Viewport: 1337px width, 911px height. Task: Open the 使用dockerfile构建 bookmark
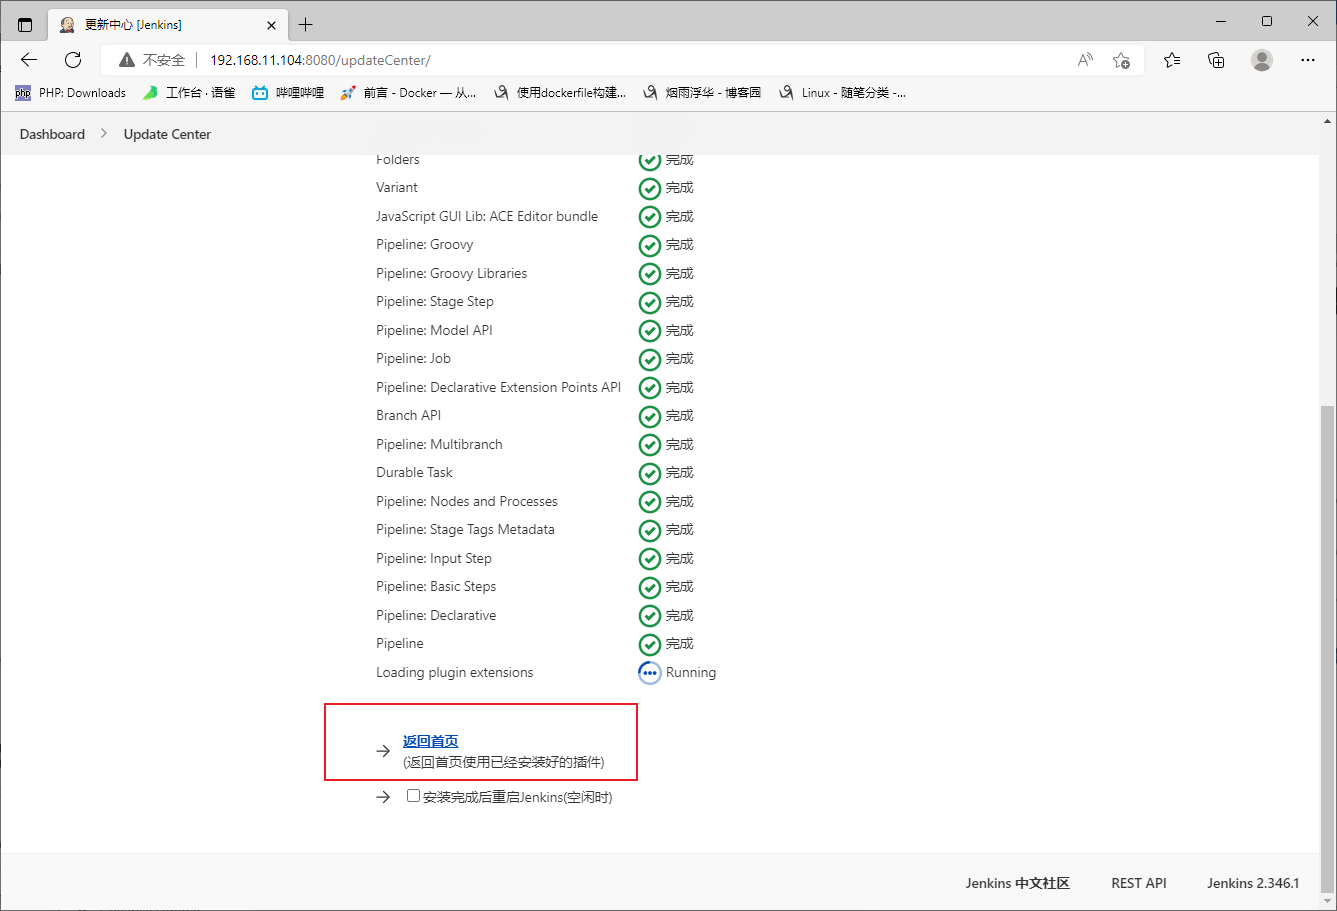pyautogui.click(x=560, y=93)
